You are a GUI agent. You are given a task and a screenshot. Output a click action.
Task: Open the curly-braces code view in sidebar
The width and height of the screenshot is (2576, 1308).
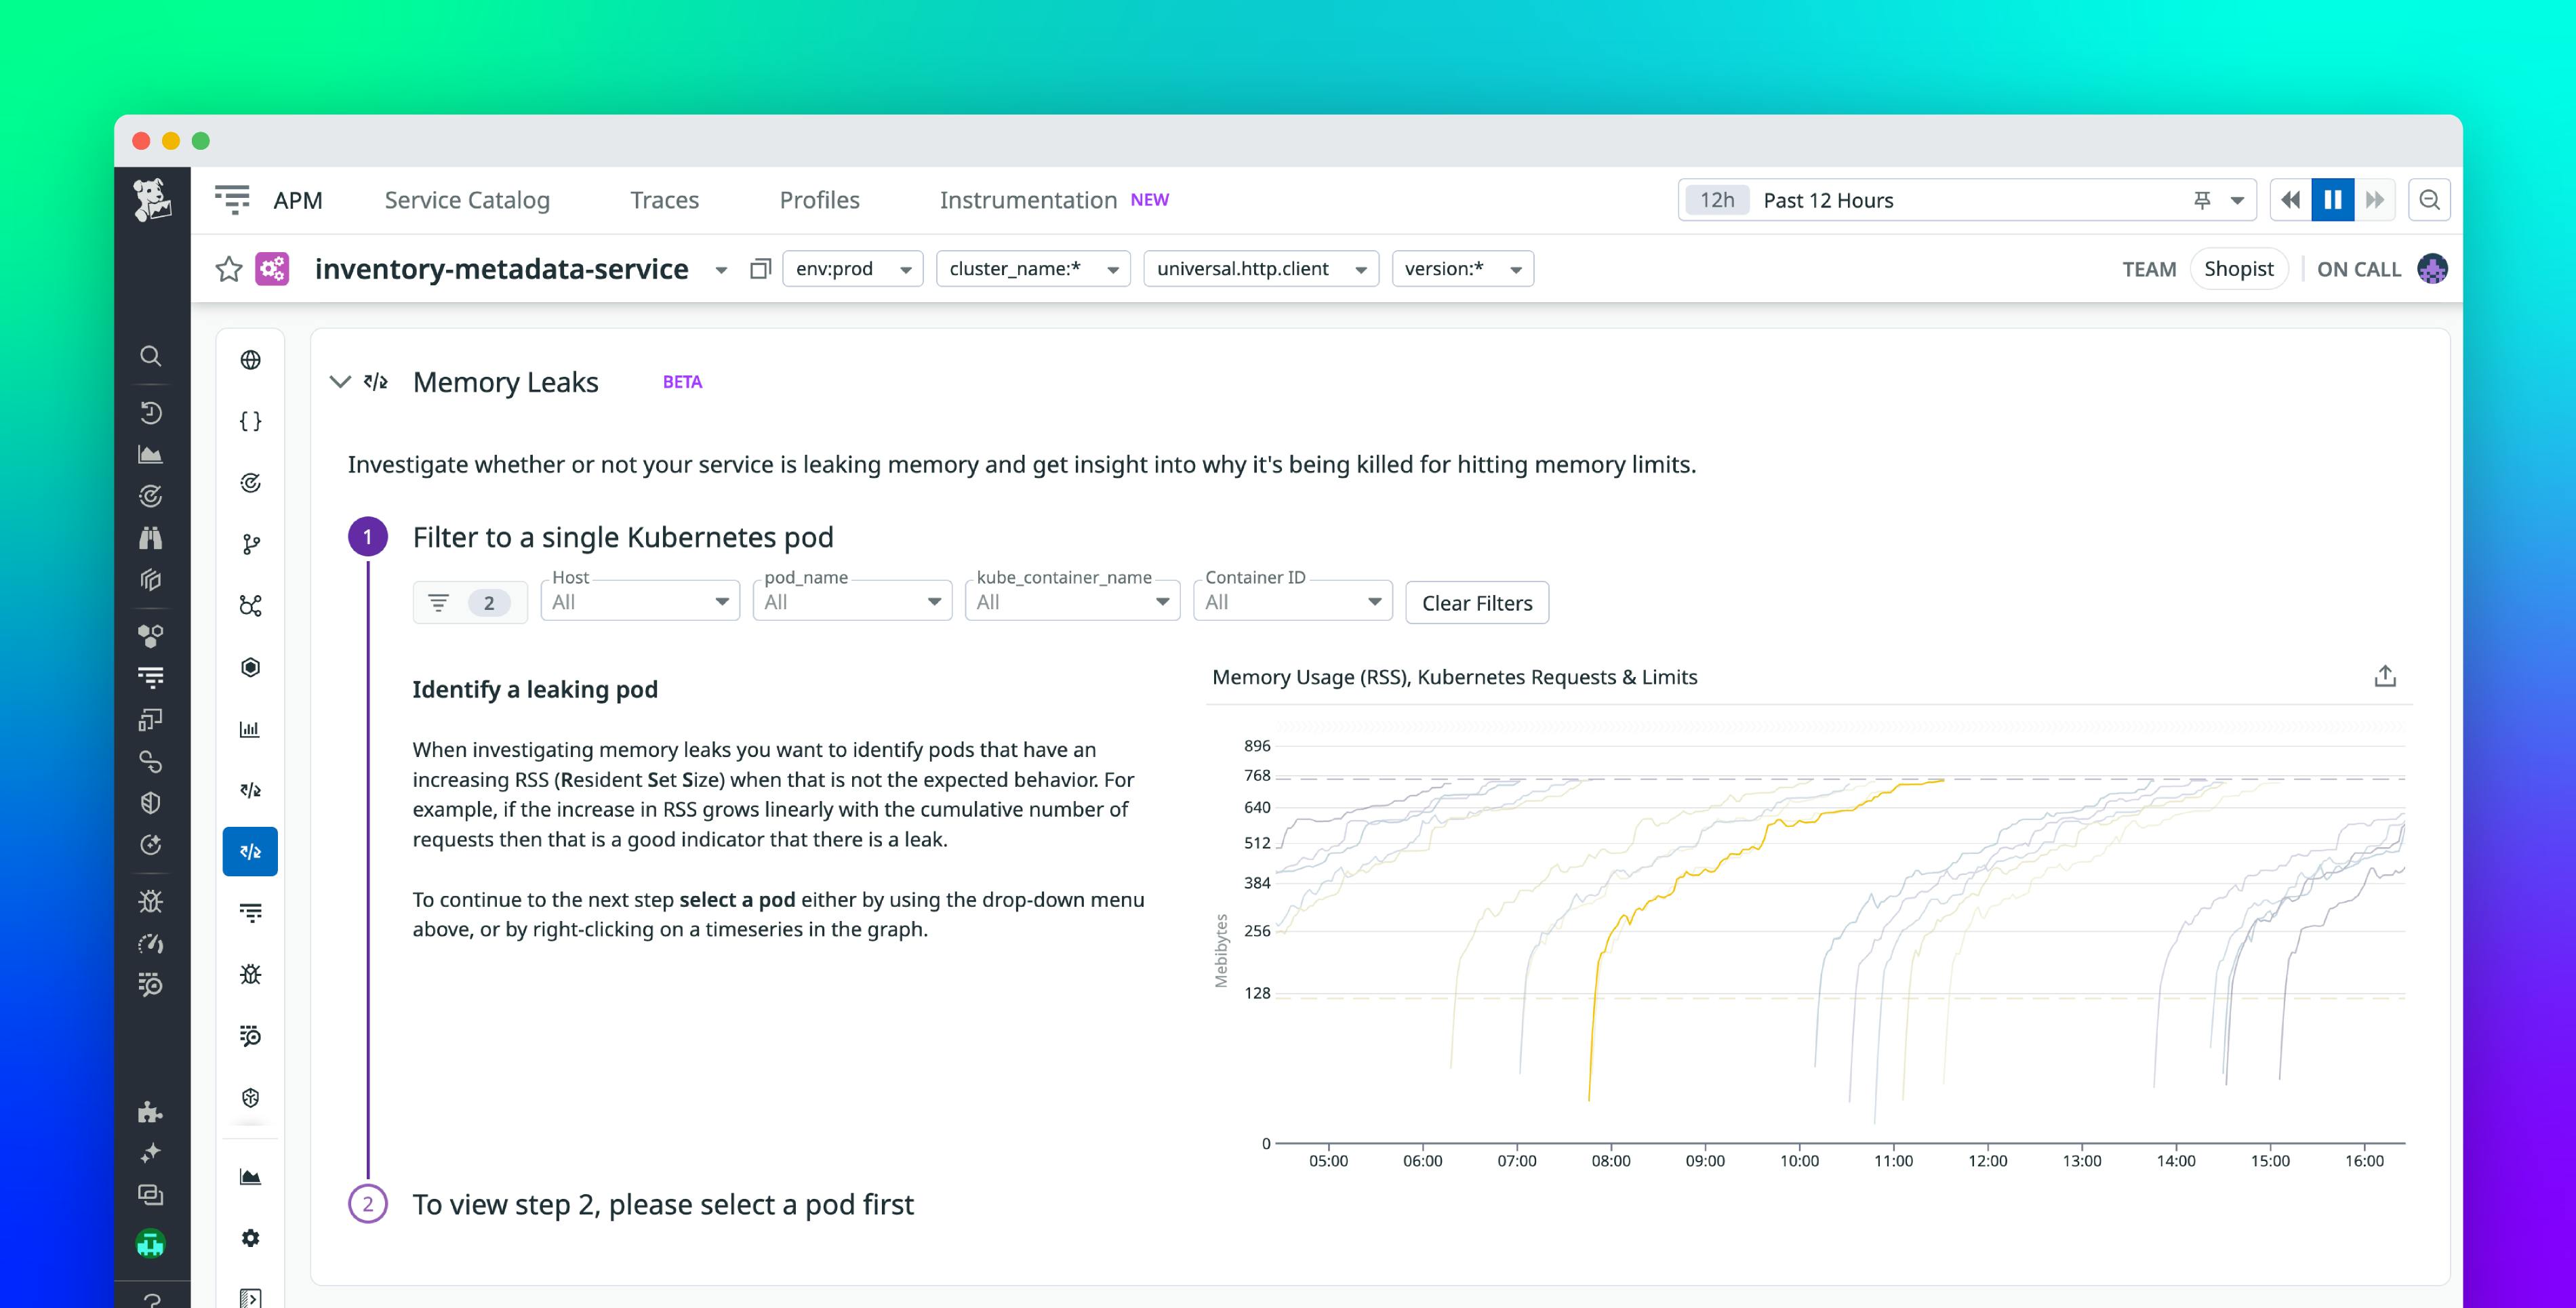[250, 420]
